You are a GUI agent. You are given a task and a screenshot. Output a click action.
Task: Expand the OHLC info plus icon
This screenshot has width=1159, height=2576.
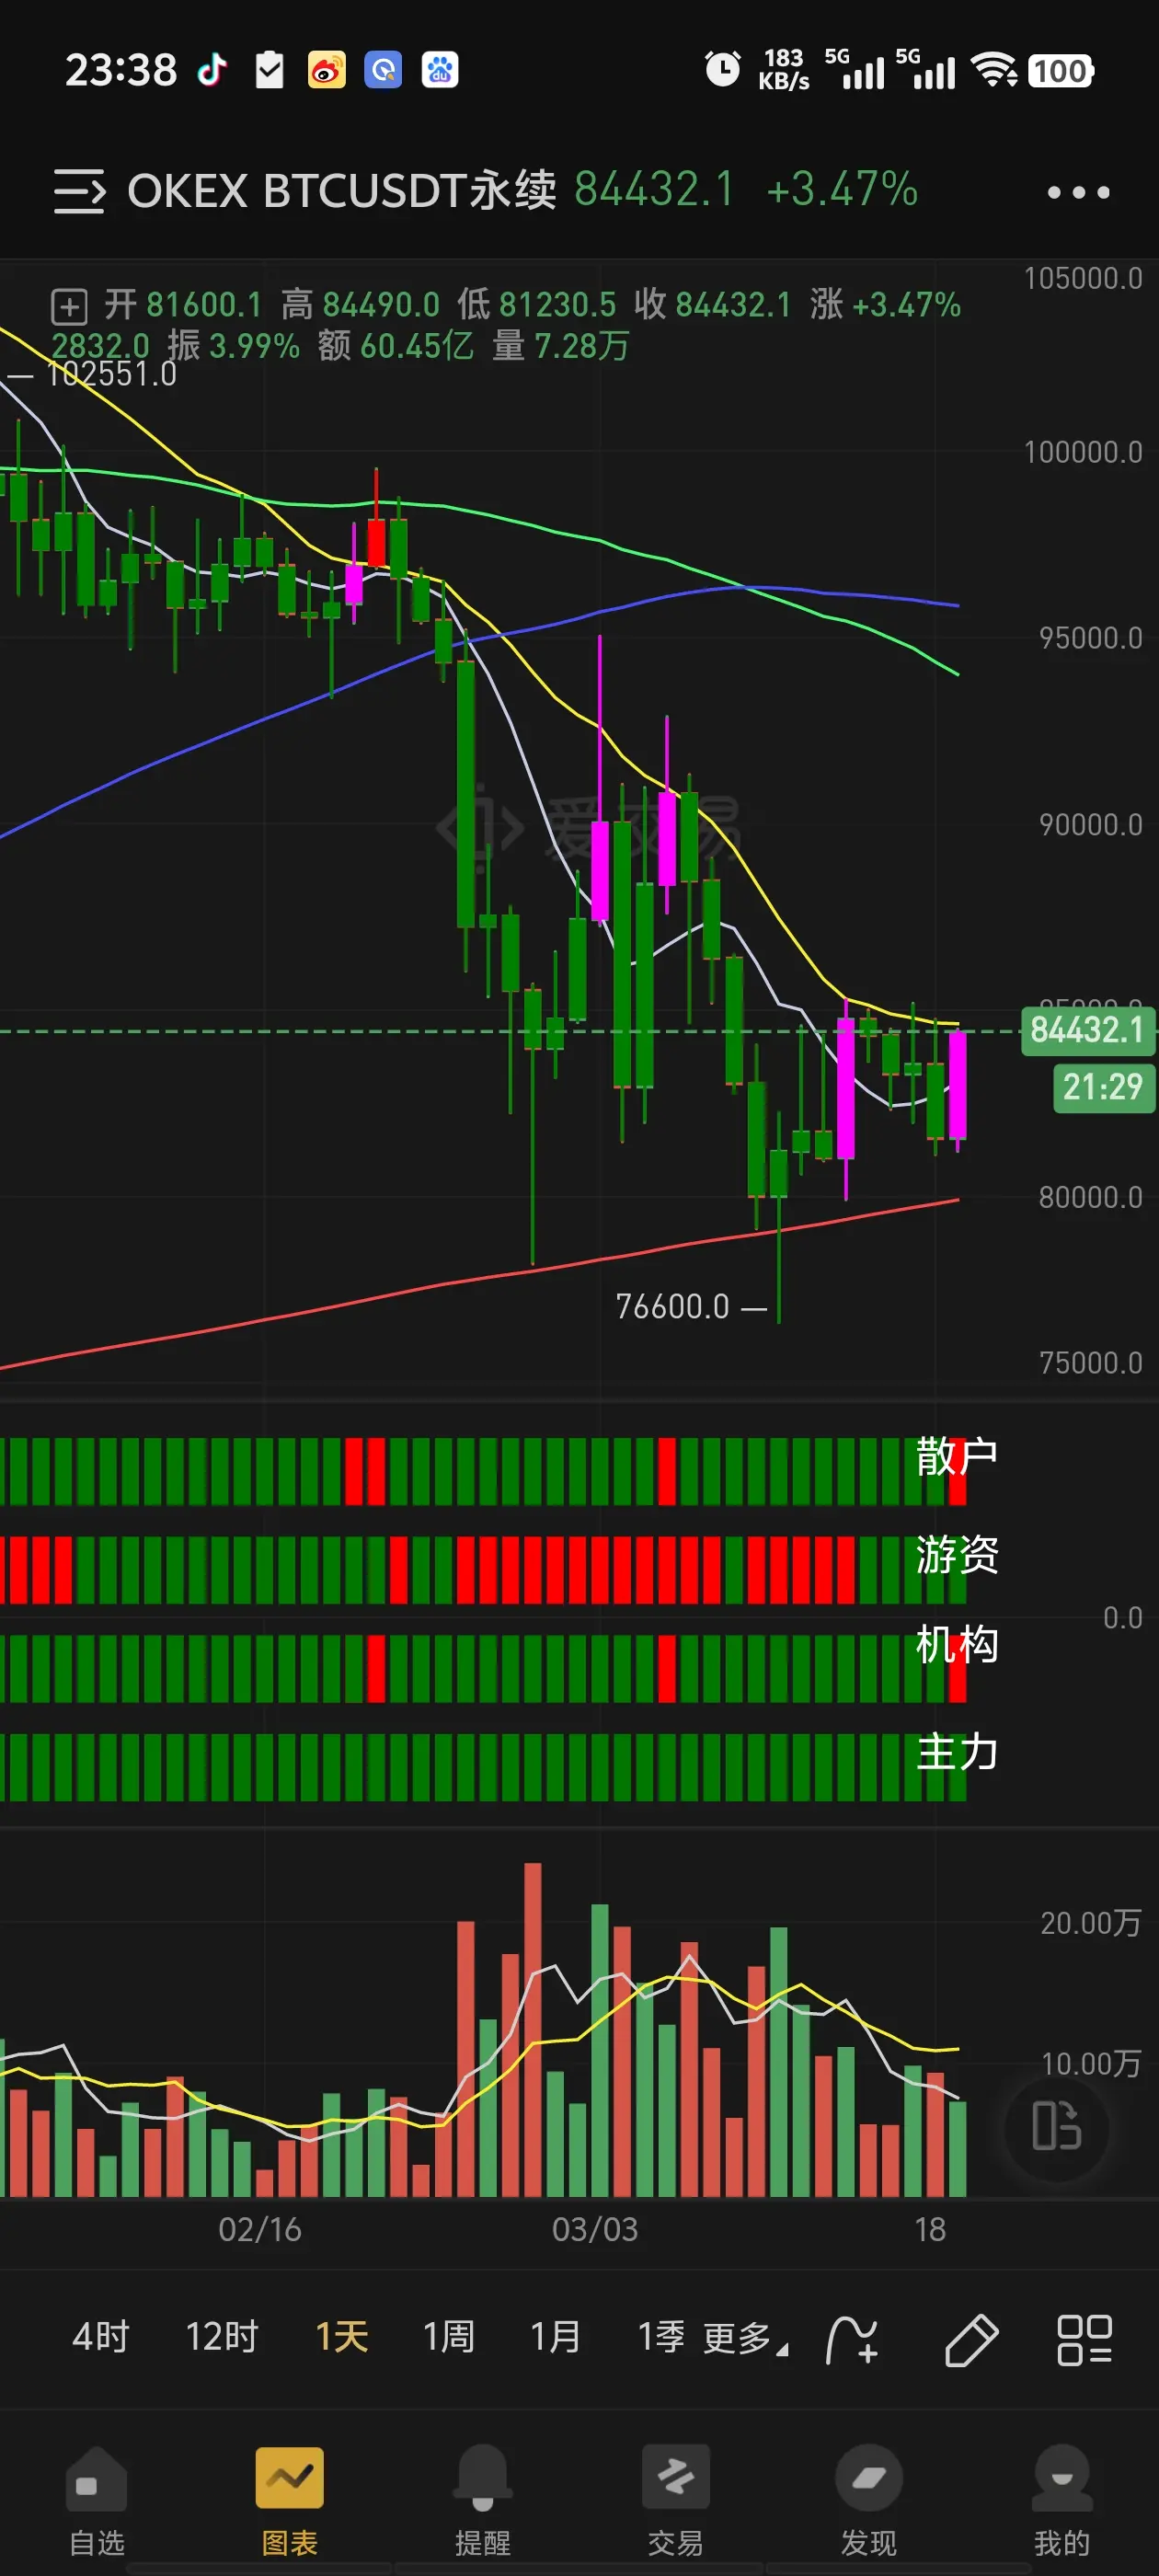(x=69, y=306)
